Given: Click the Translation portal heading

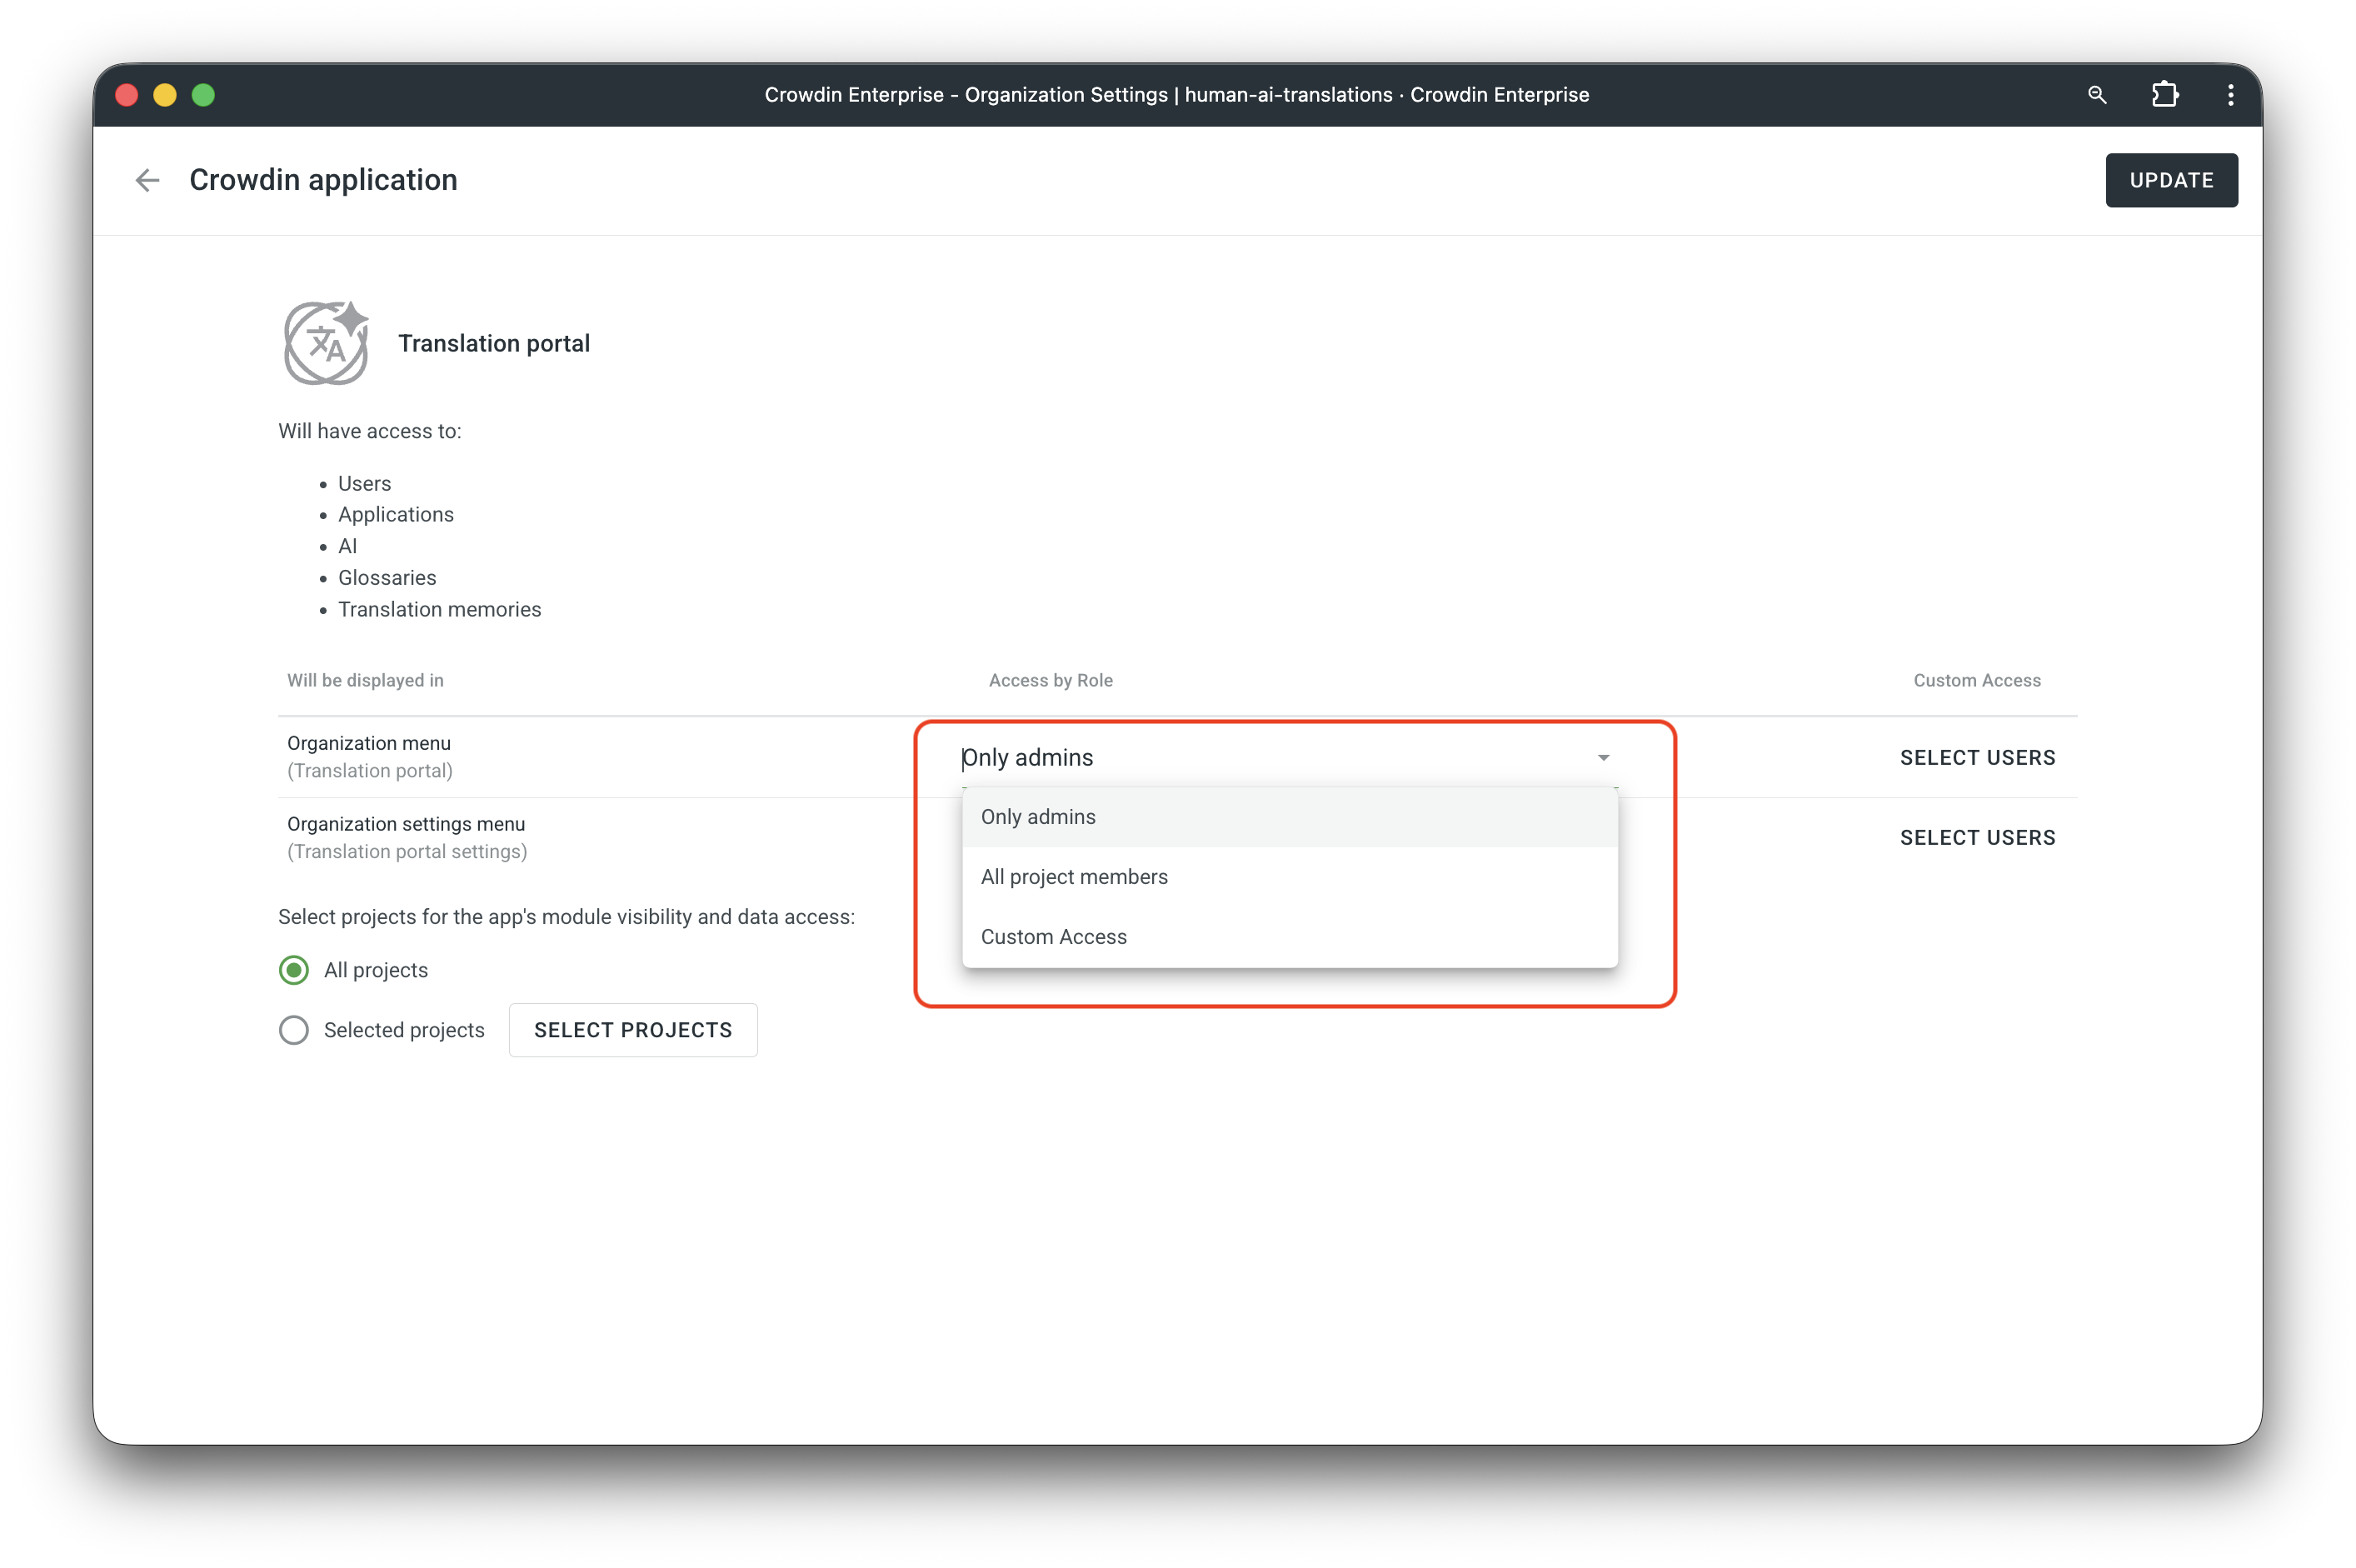Looking at the screenshot, I should pos(494,343).
